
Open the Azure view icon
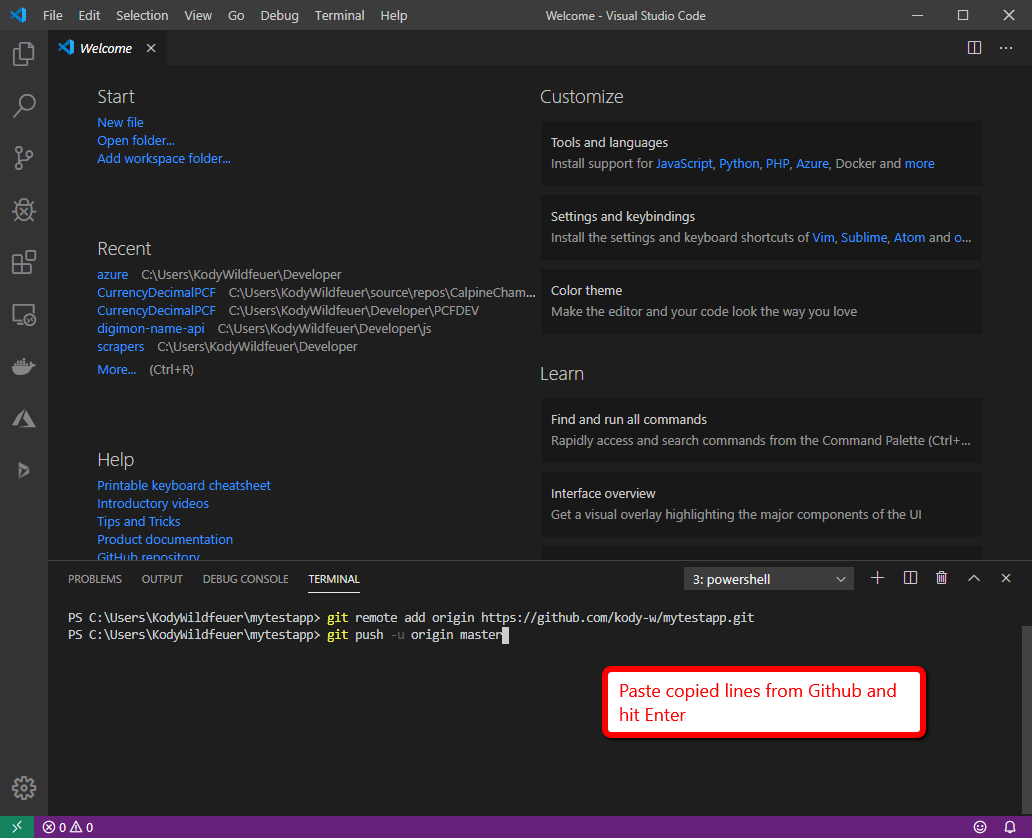(24, 419)
